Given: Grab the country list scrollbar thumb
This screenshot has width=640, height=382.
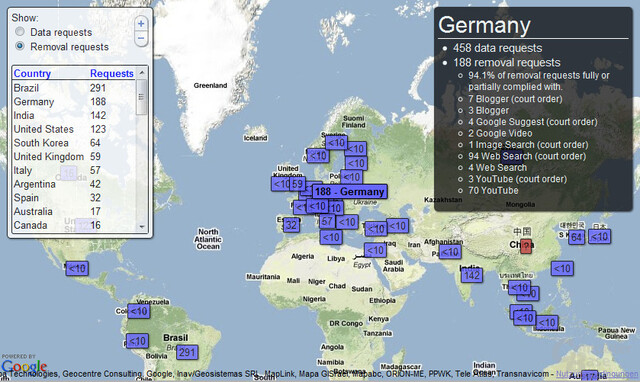Looking at the screenshot, I should (142, 97).
